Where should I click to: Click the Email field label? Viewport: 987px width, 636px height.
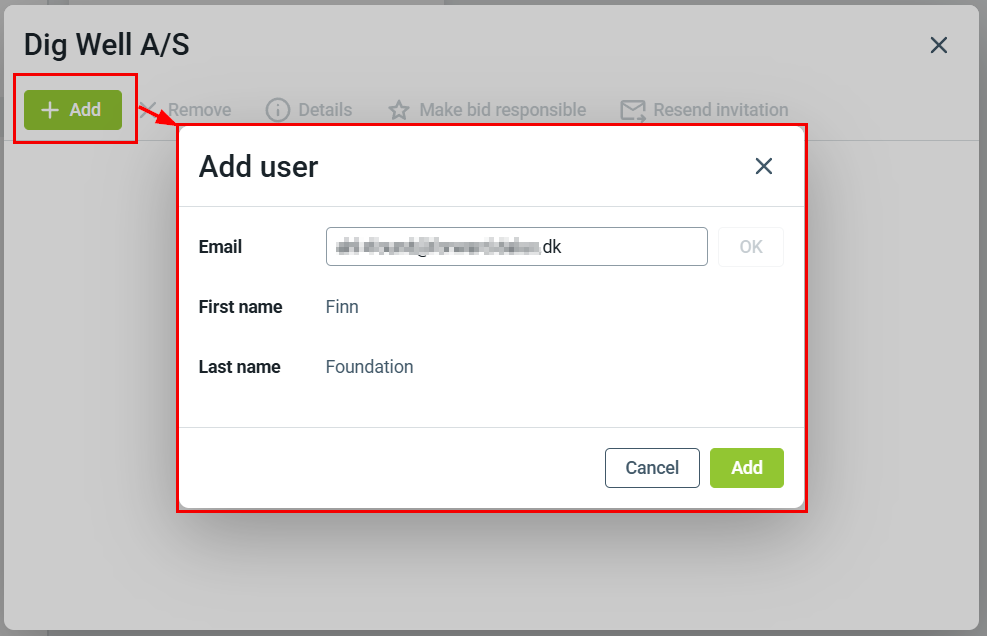click(x=220, y=247)
